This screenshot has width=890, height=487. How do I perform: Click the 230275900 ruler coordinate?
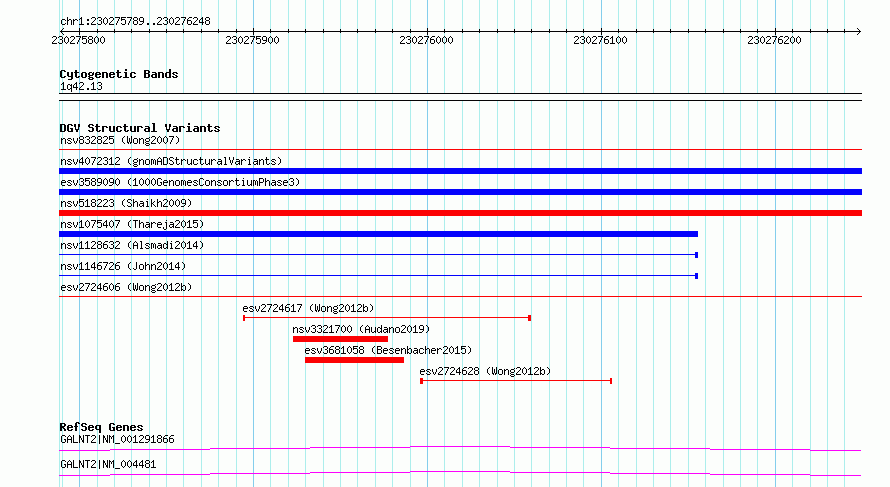click(x=252, y=40)
